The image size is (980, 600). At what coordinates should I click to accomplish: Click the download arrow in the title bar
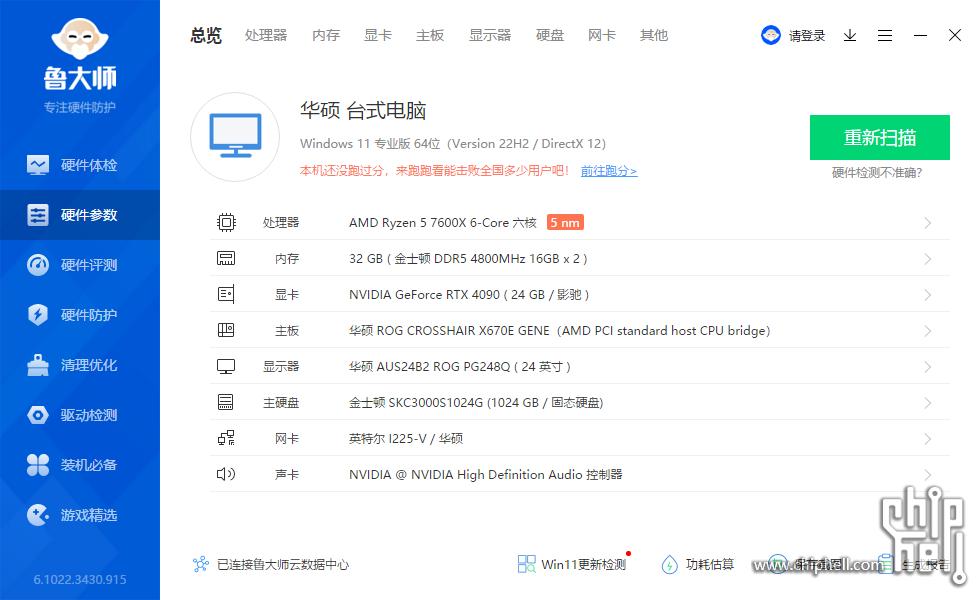click(850, 35)
